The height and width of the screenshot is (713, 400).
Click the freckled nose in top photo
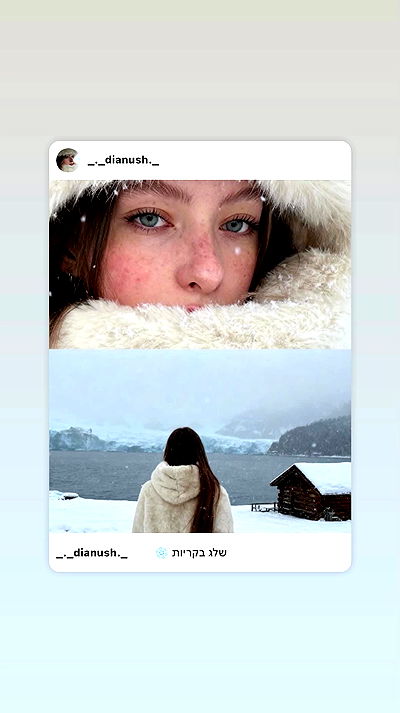click(199, 267)
